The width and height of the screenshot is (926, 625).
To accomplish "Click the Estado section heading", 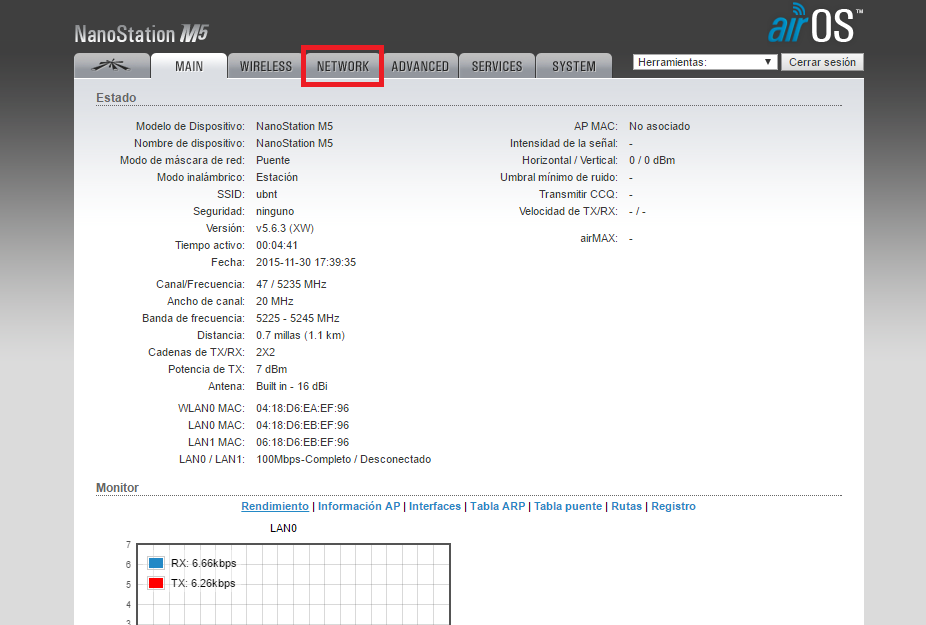I will click(x=116, y=97).
